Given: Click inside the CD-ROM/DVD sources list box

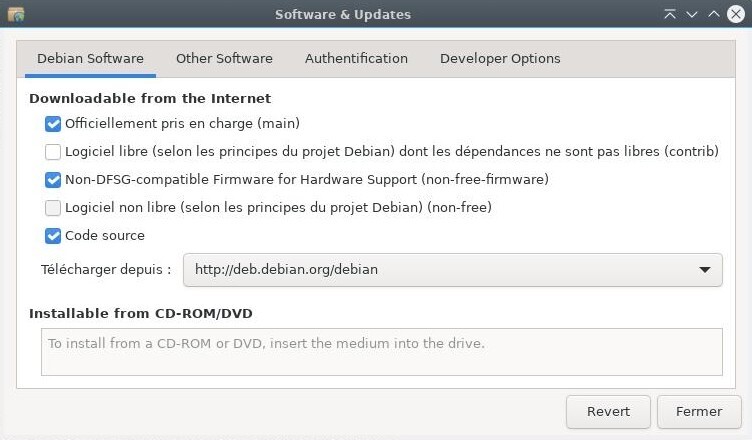Looking at the screenshot, I should [x=381, y=352].
